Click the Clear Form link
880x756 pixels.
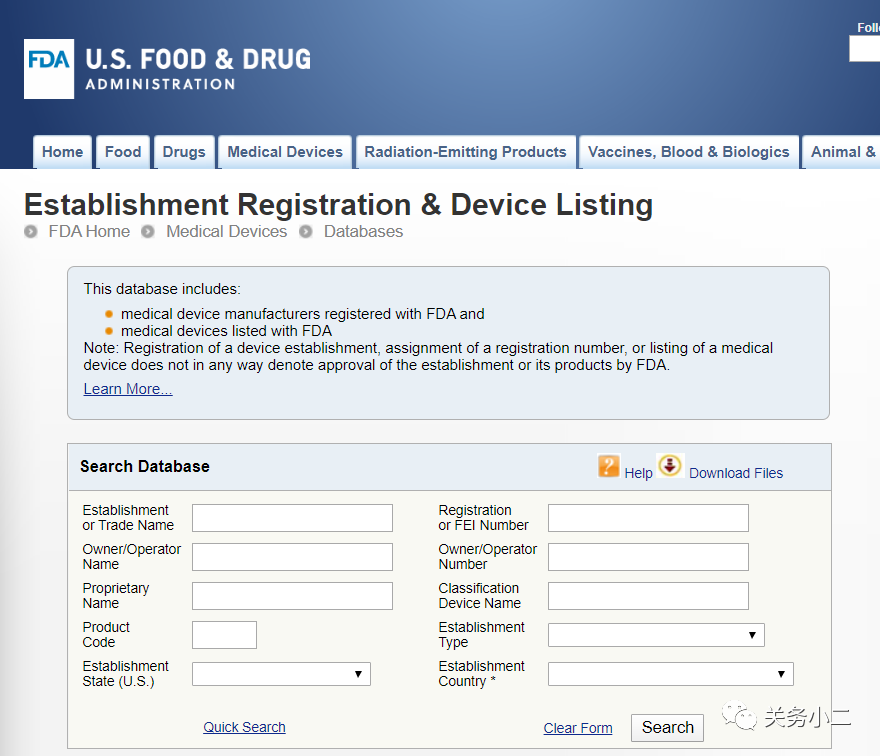pos(578,728)
